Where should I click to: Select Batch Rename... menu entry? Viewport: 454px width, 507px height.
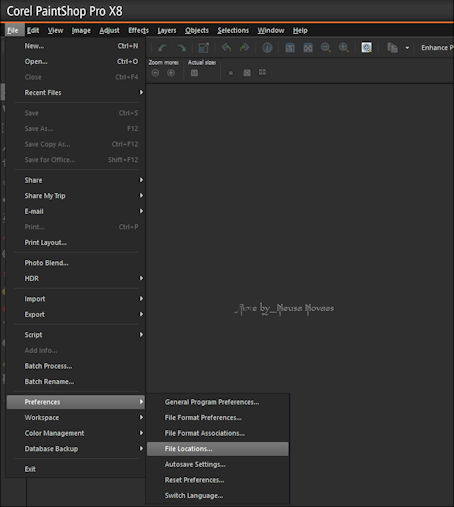pyautogui.click(x=76, y=381)
